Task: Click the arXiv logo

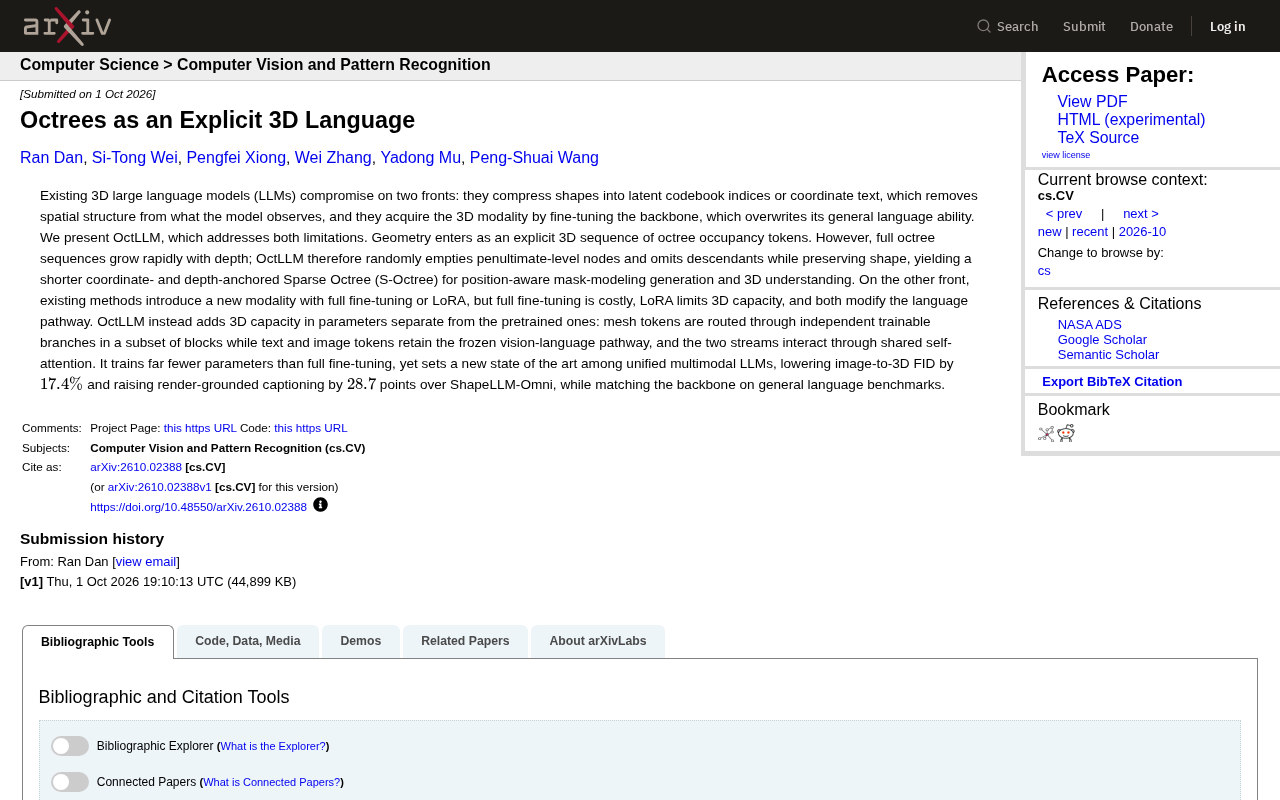Action: (67, 26)
